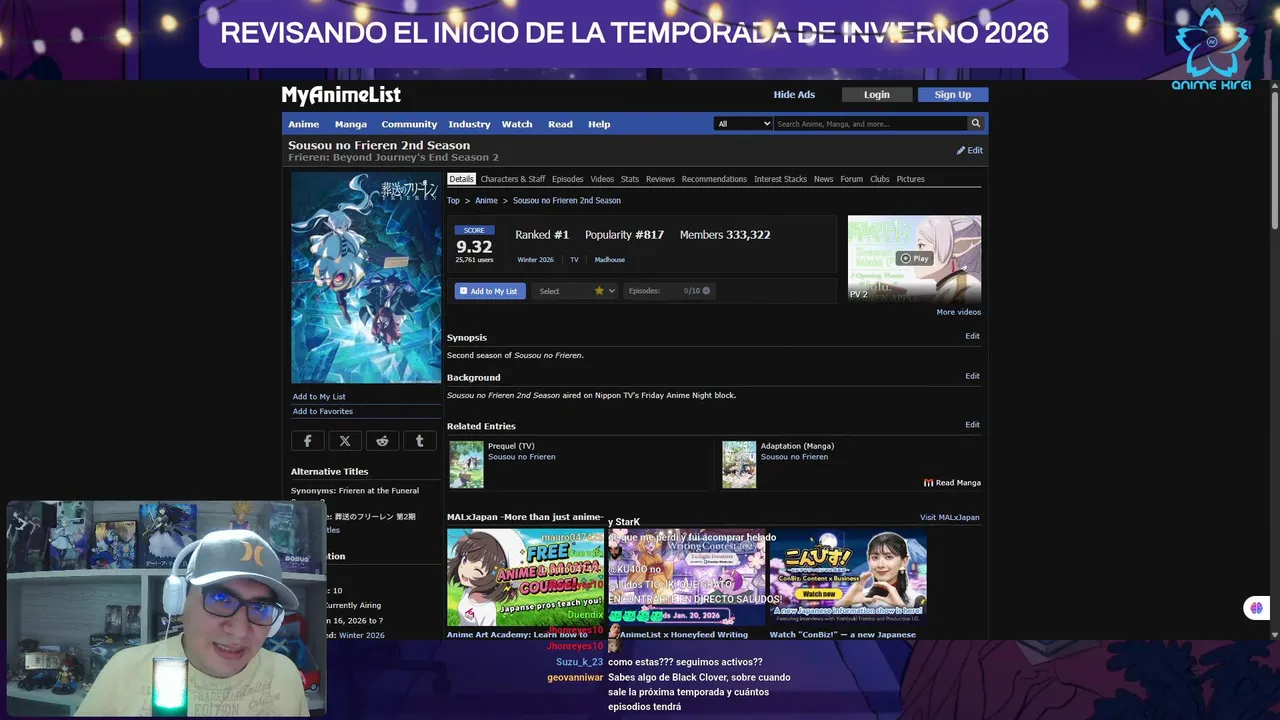Switch to Recommendations tab
This screenshot has width=1280, height=720.
714,179
